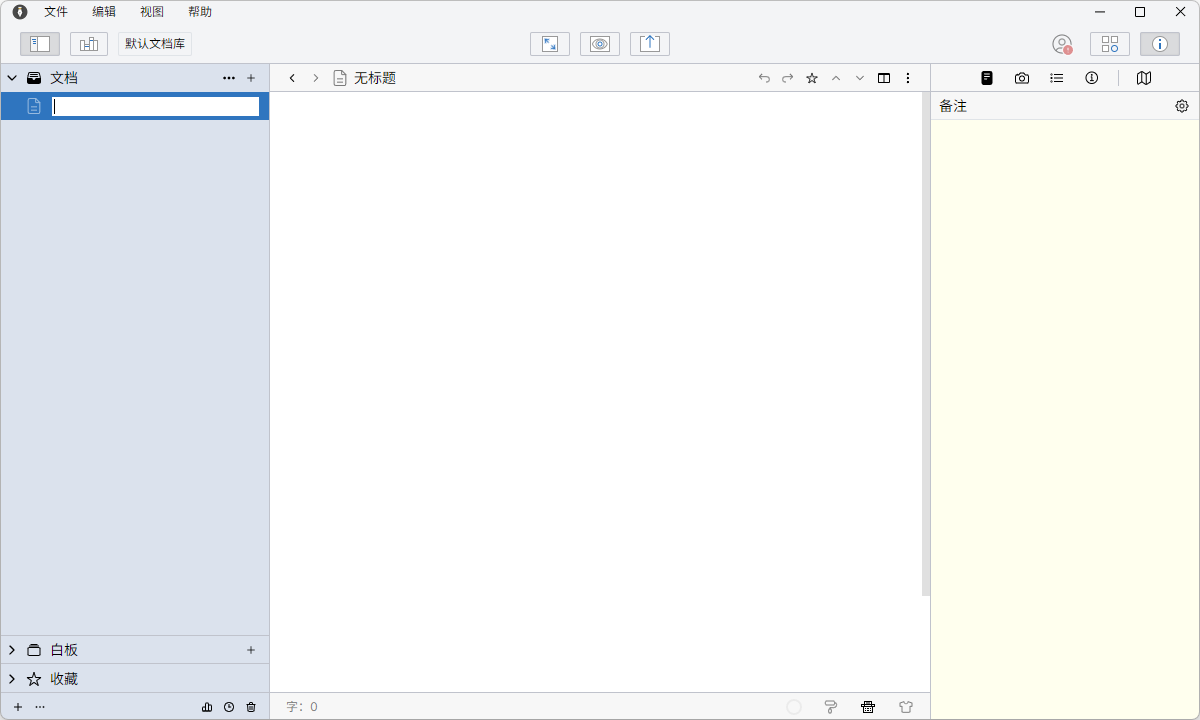Navigate back with left chevron
Viewport: 1200px width, 720px height.
292,78
